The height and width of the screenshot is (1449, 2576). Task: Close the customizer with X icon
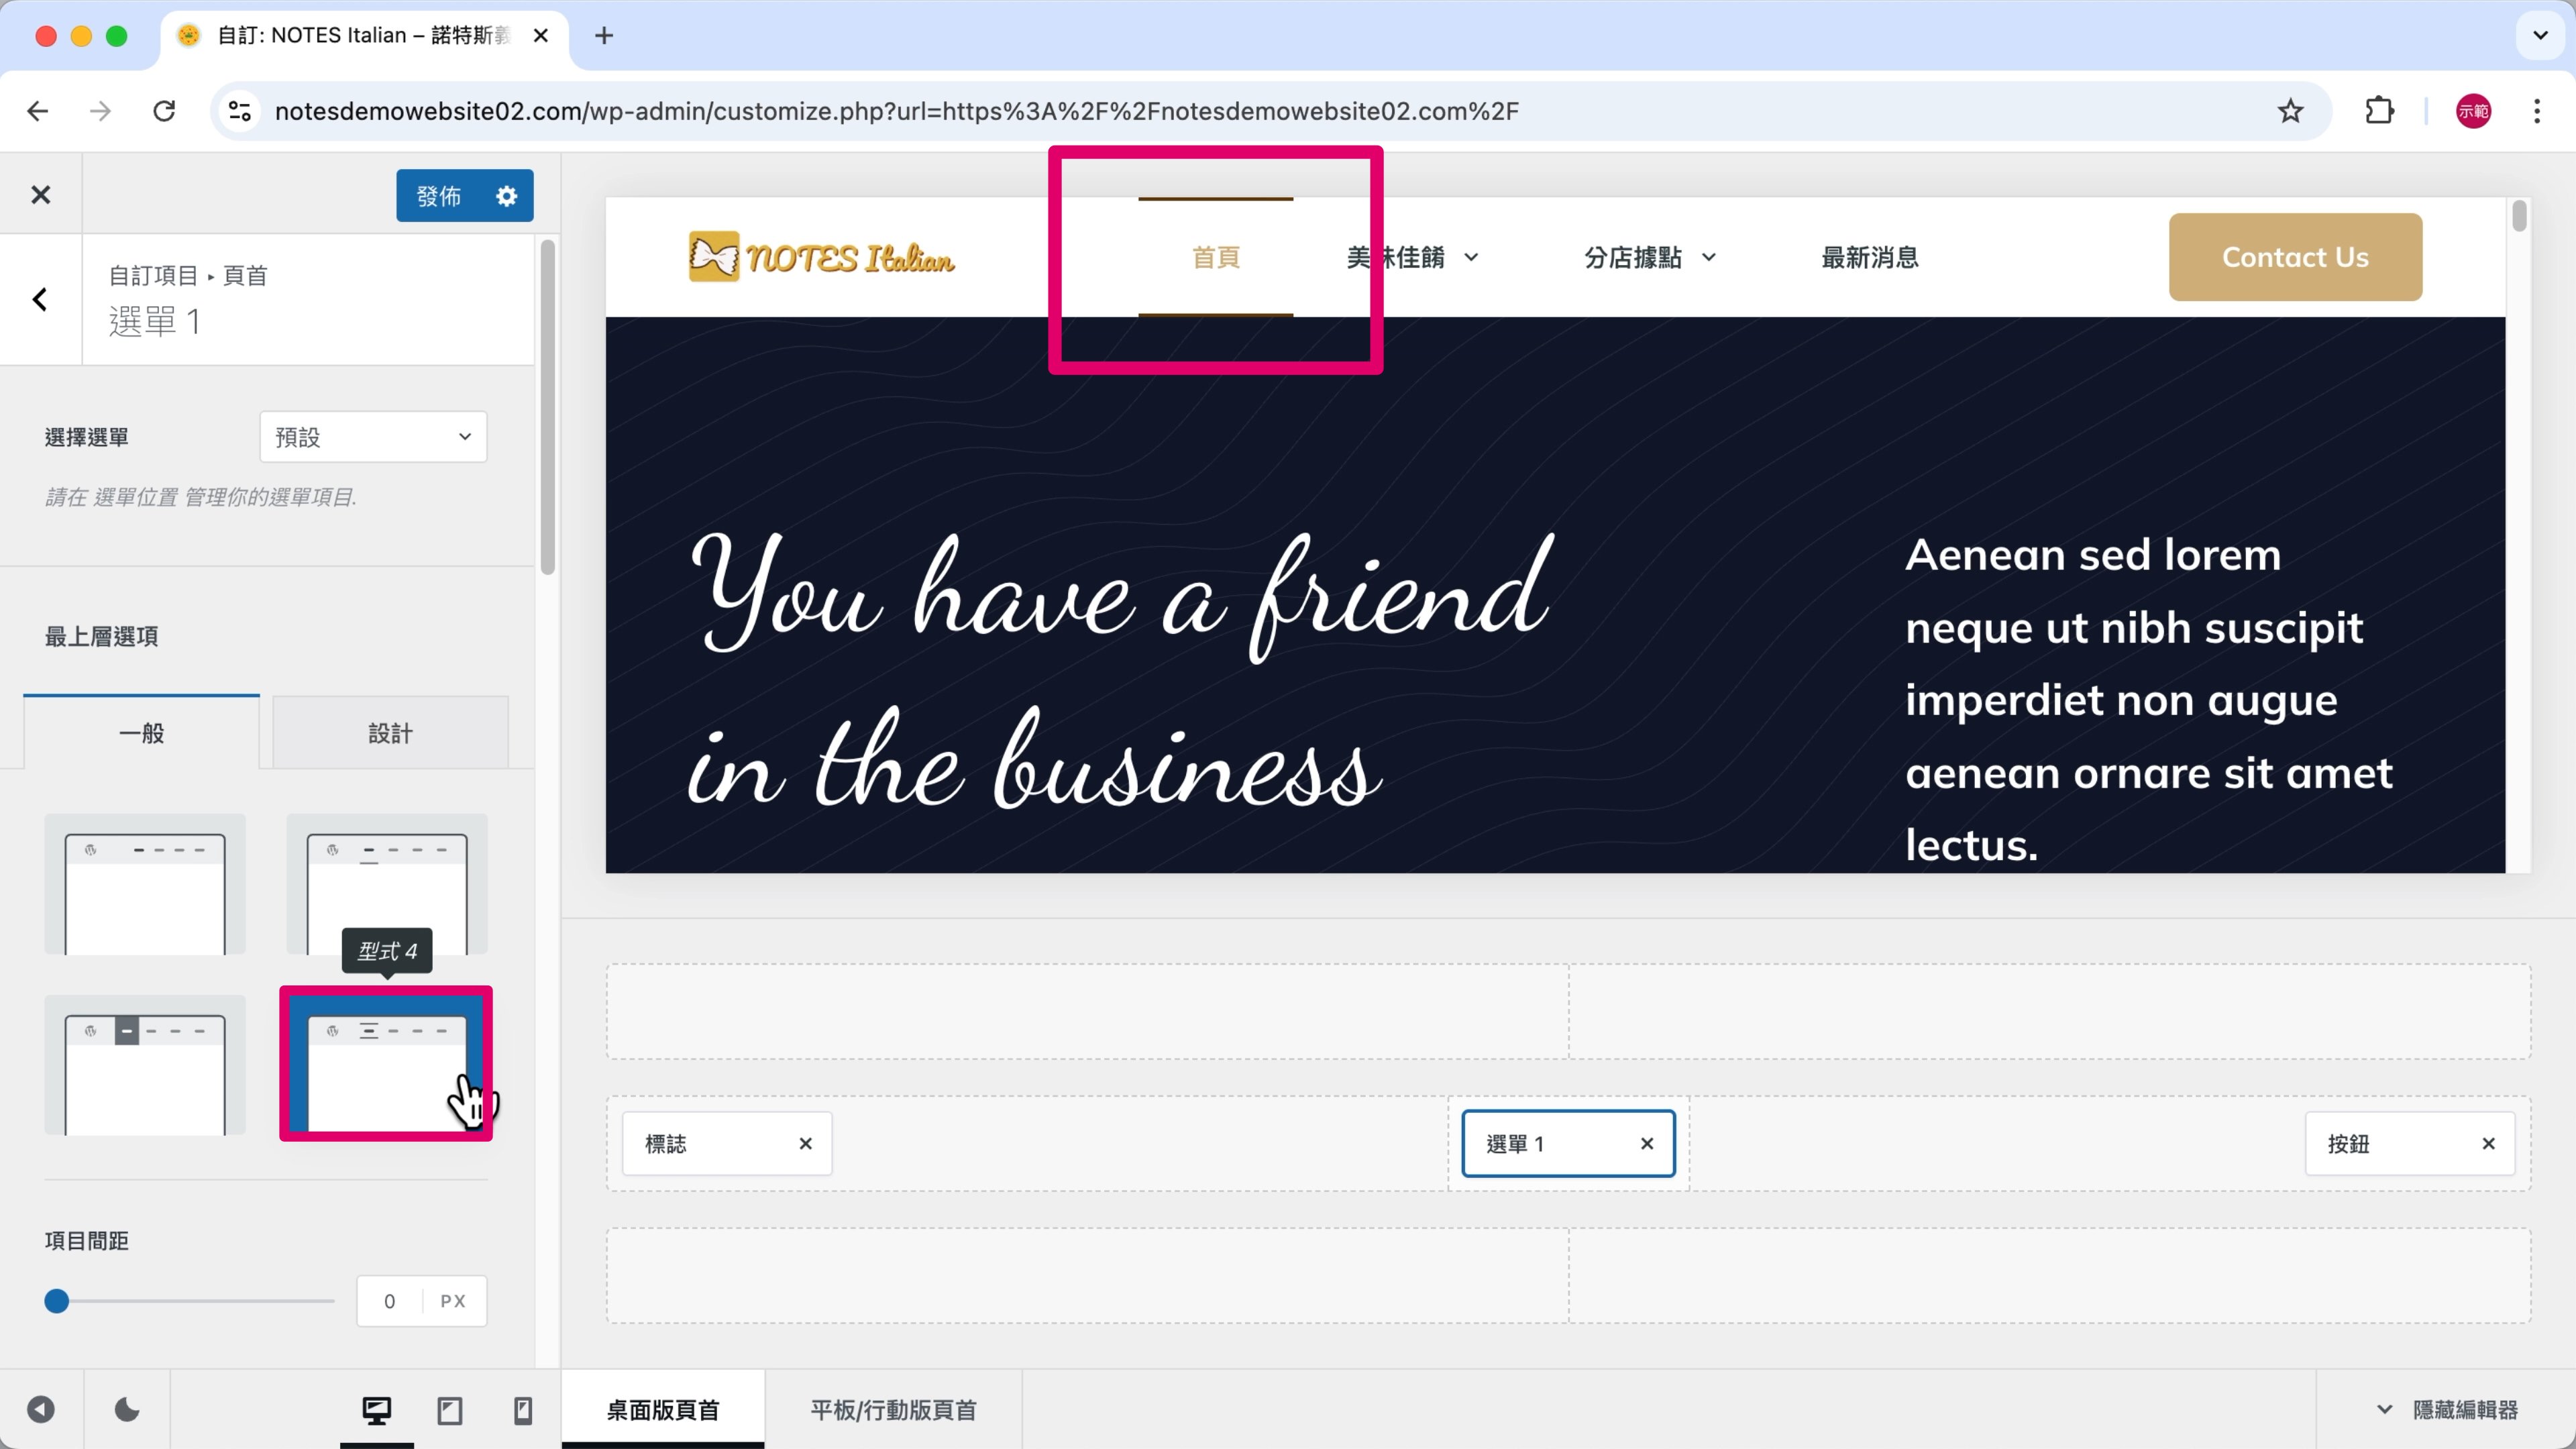(41, 195)
